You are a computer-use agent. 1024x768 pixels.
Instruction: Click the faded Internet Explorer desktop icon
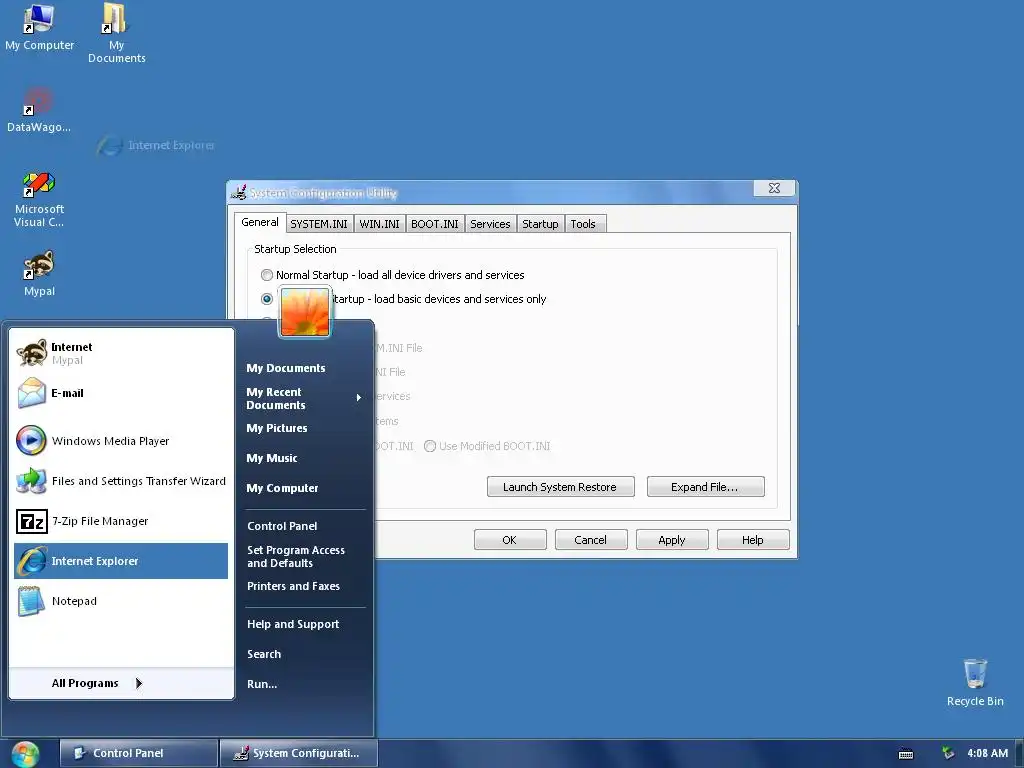155,145
